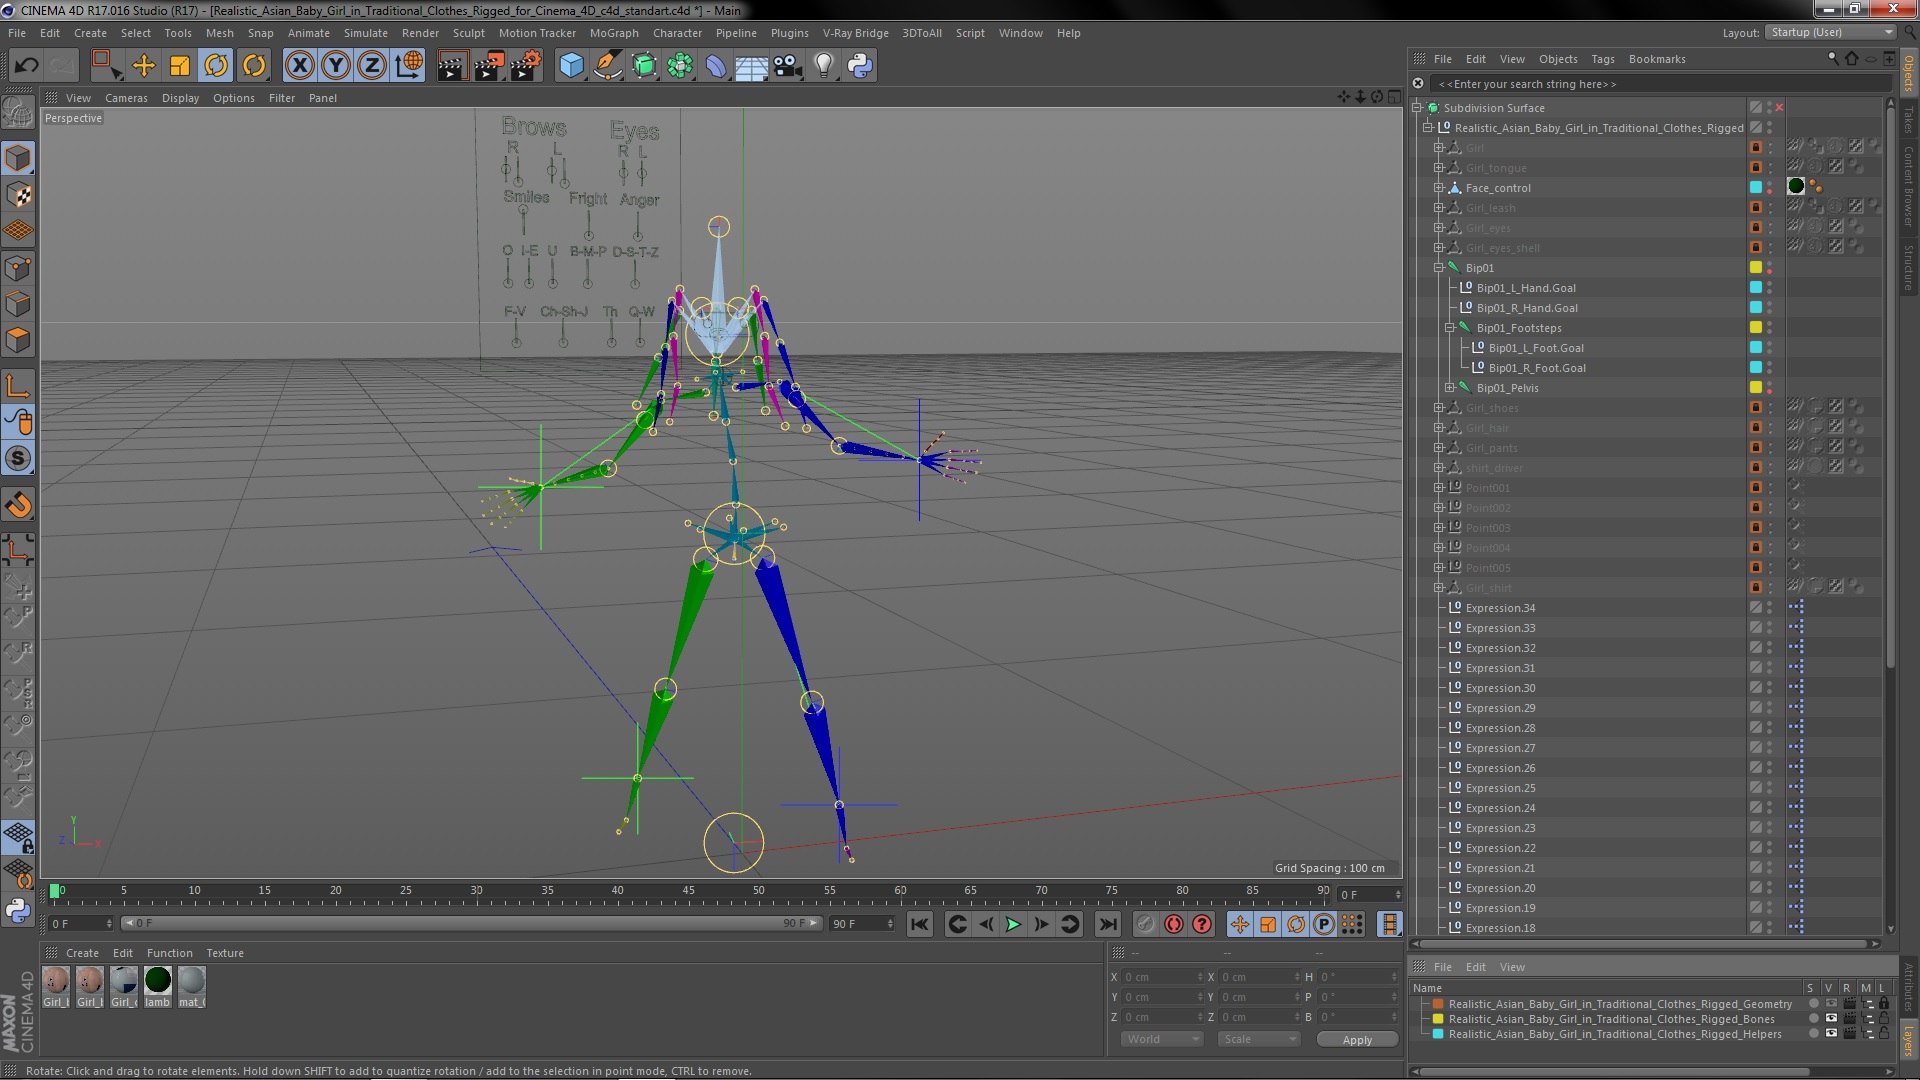The width and height of the screenshot is (1920, 1080).
Task: Open the Render Settings icon
Action: click(x=526, y=66)
